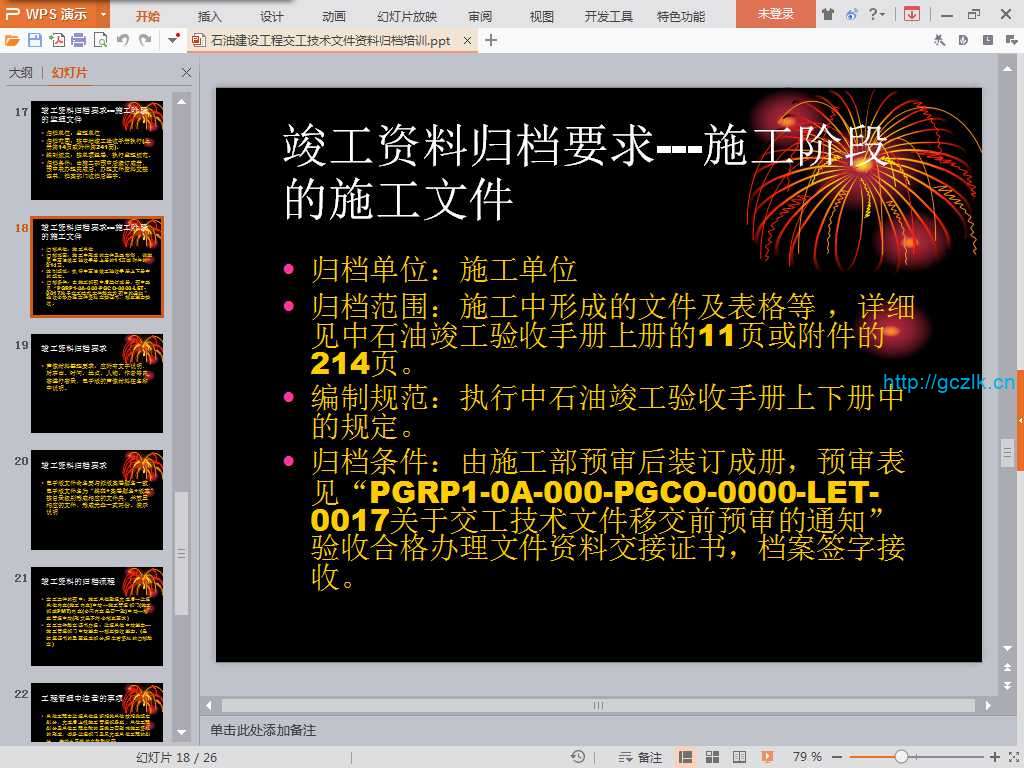Switch to the 大纲 outline tab
1024x768 pixels.
tap(21, 73)
